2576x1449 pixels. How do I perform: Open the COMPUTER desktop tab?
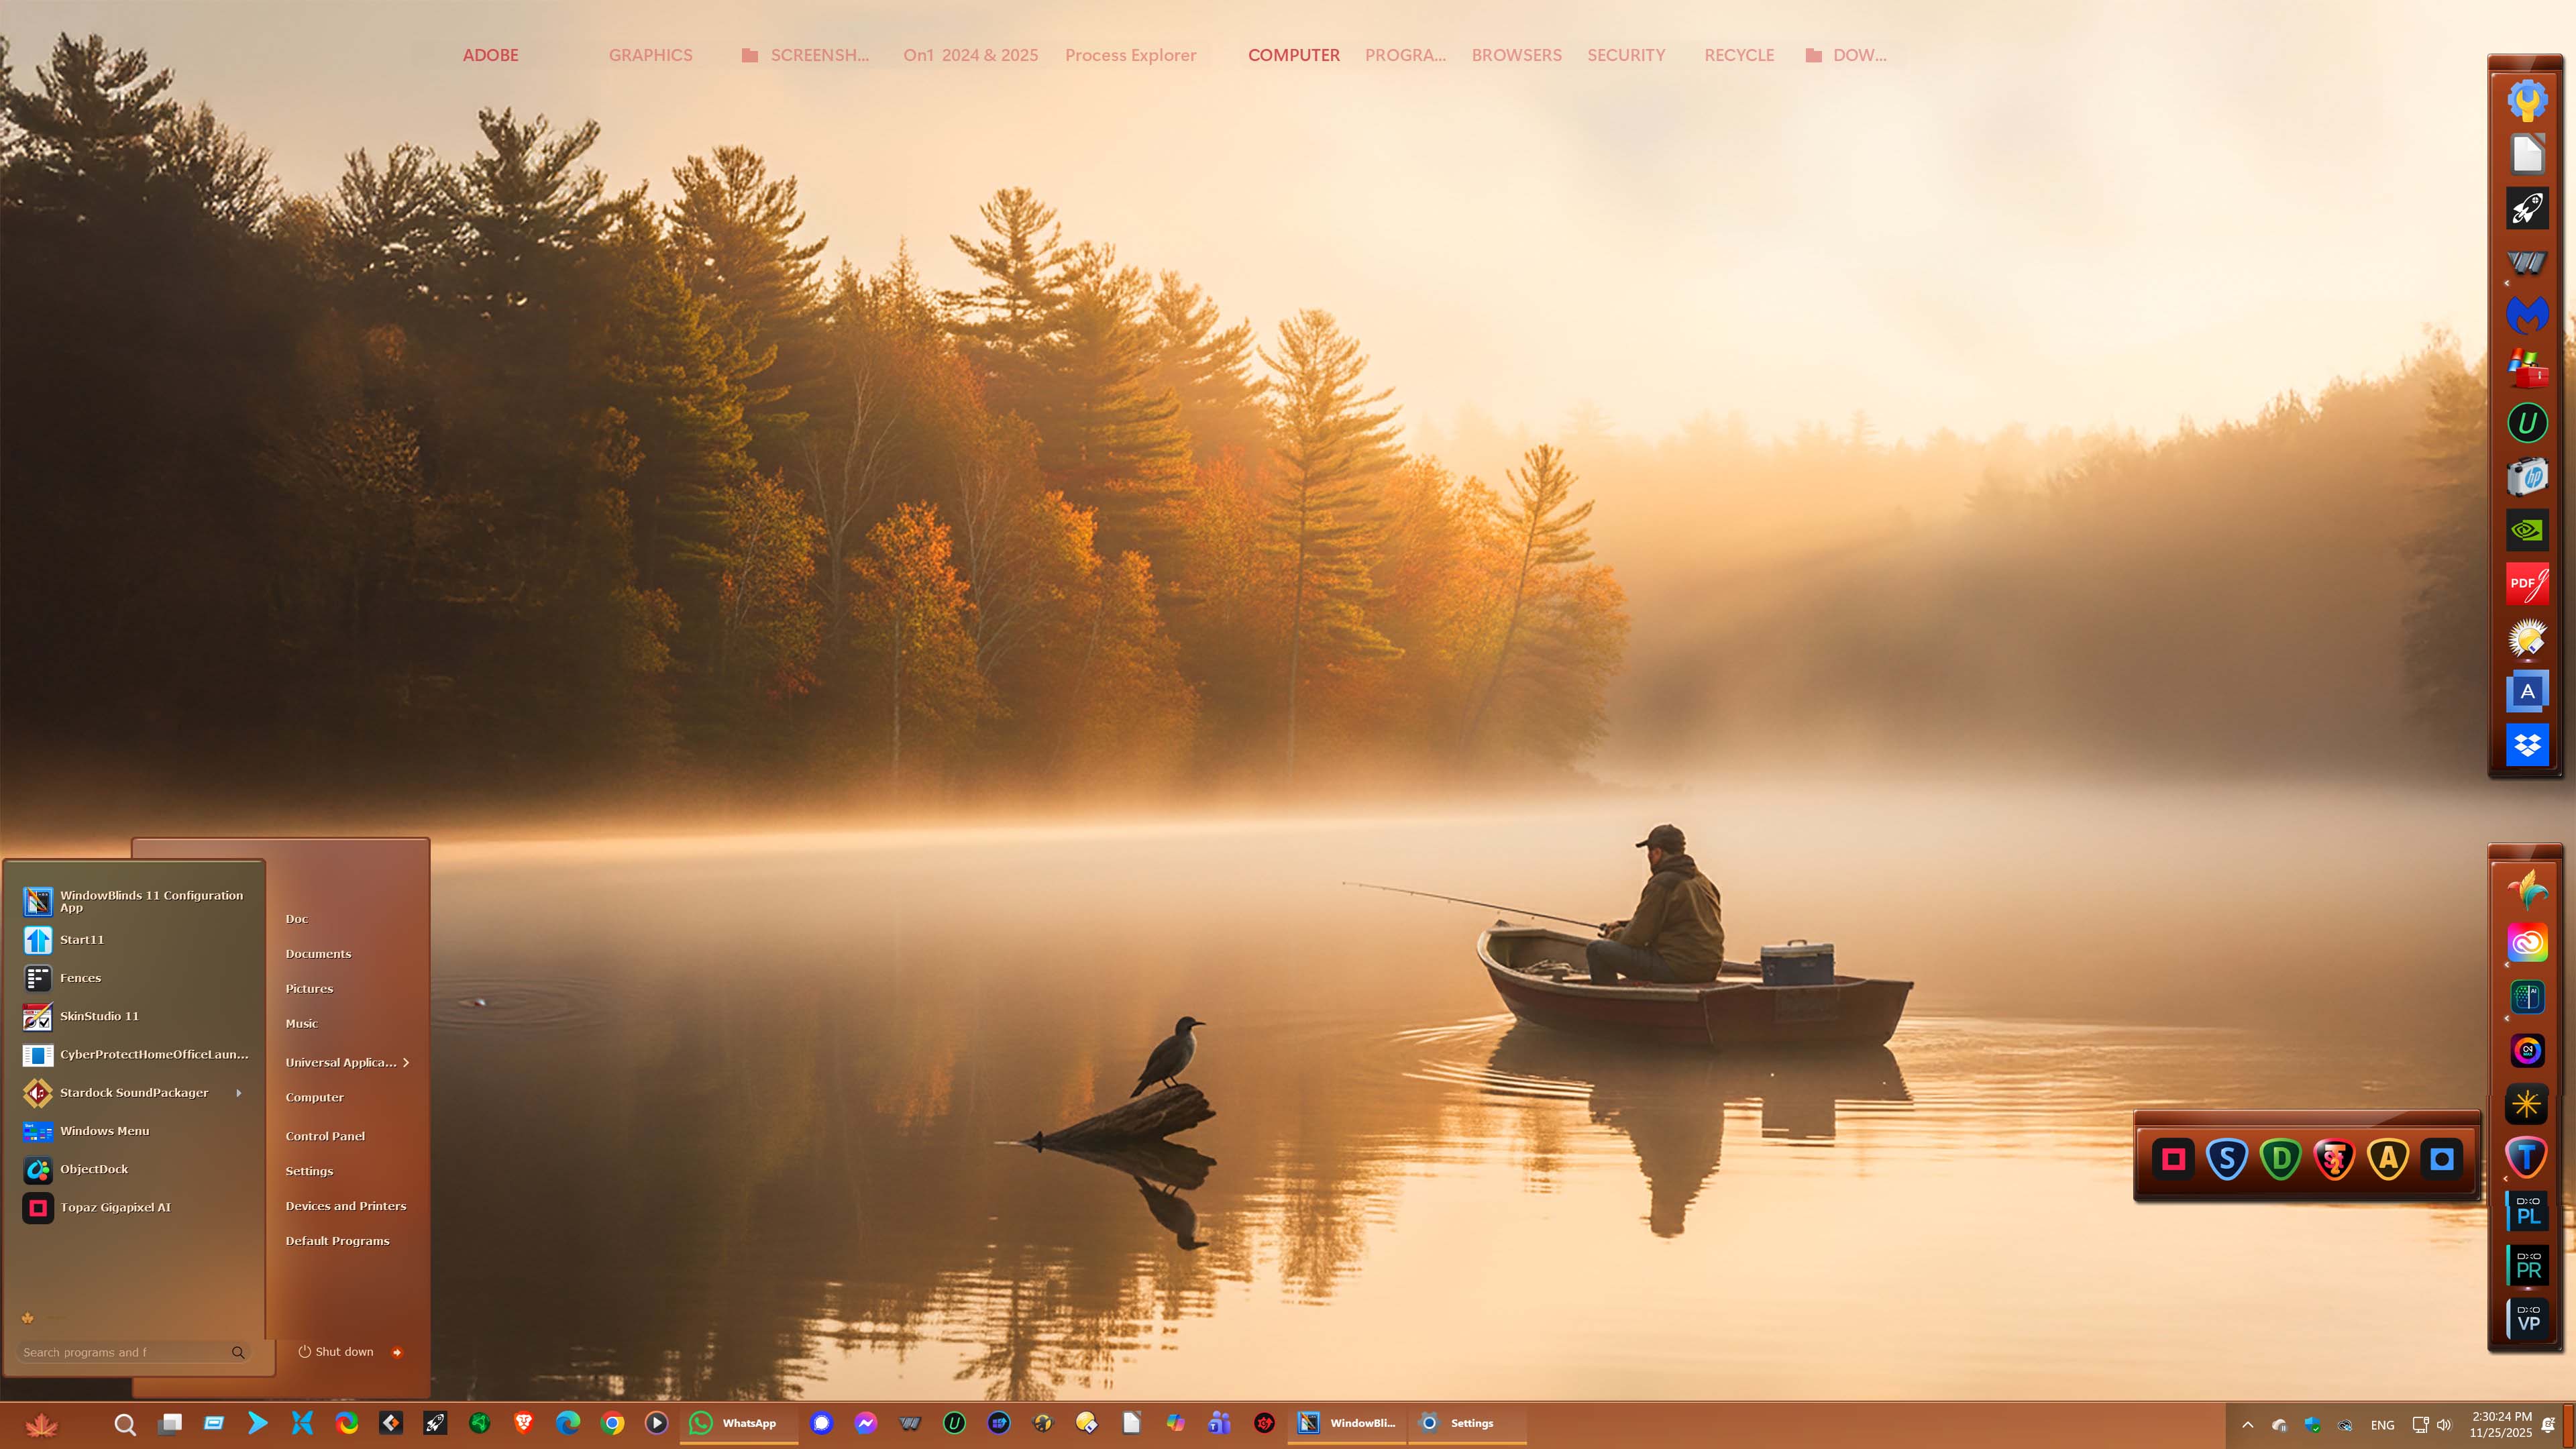pyautogui.click(x=1293, y=55)
